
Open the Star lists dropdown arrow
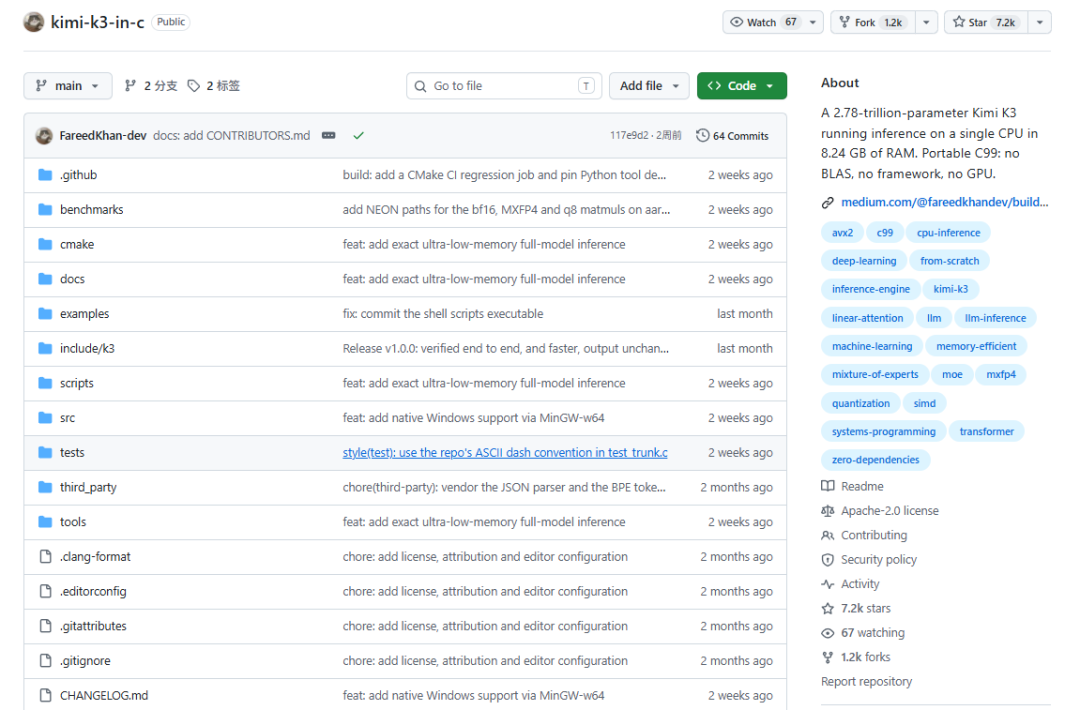click(x=1039, y=22)
